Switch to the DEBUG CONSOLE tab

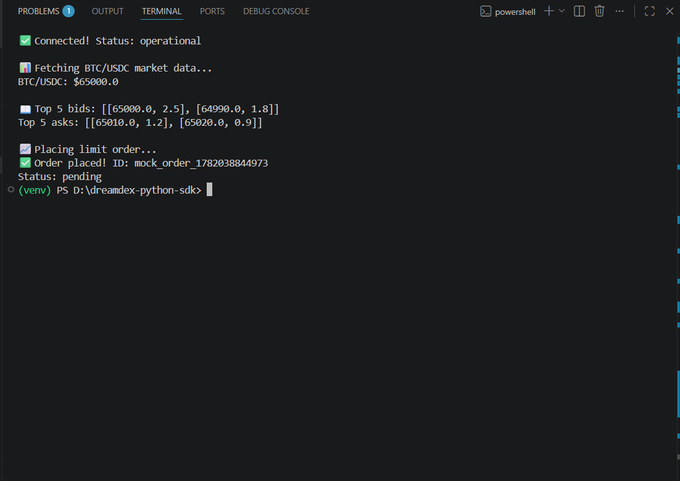(x=276, y=11)
